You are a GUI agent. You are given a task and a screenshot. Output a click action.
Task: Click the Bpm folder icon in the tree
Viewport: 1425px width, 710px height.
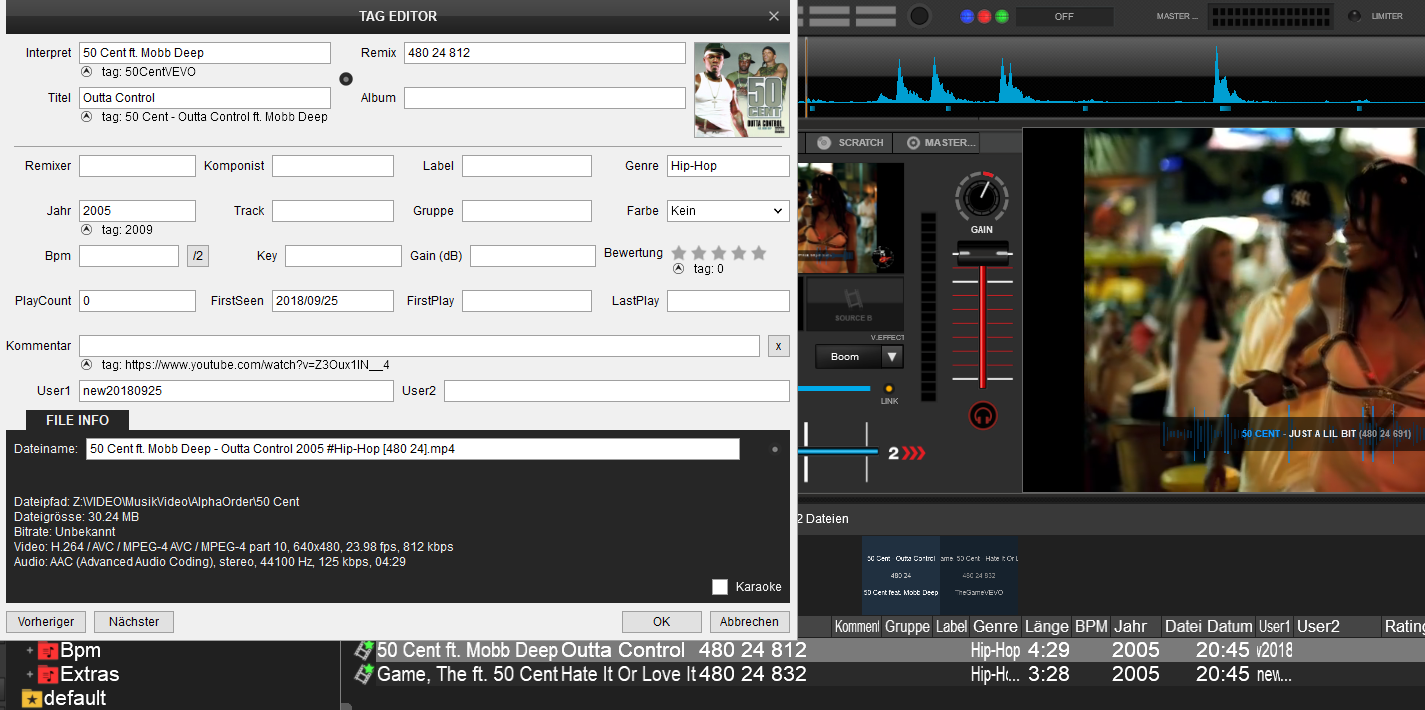pyautogui.click(x=48, y=651)
